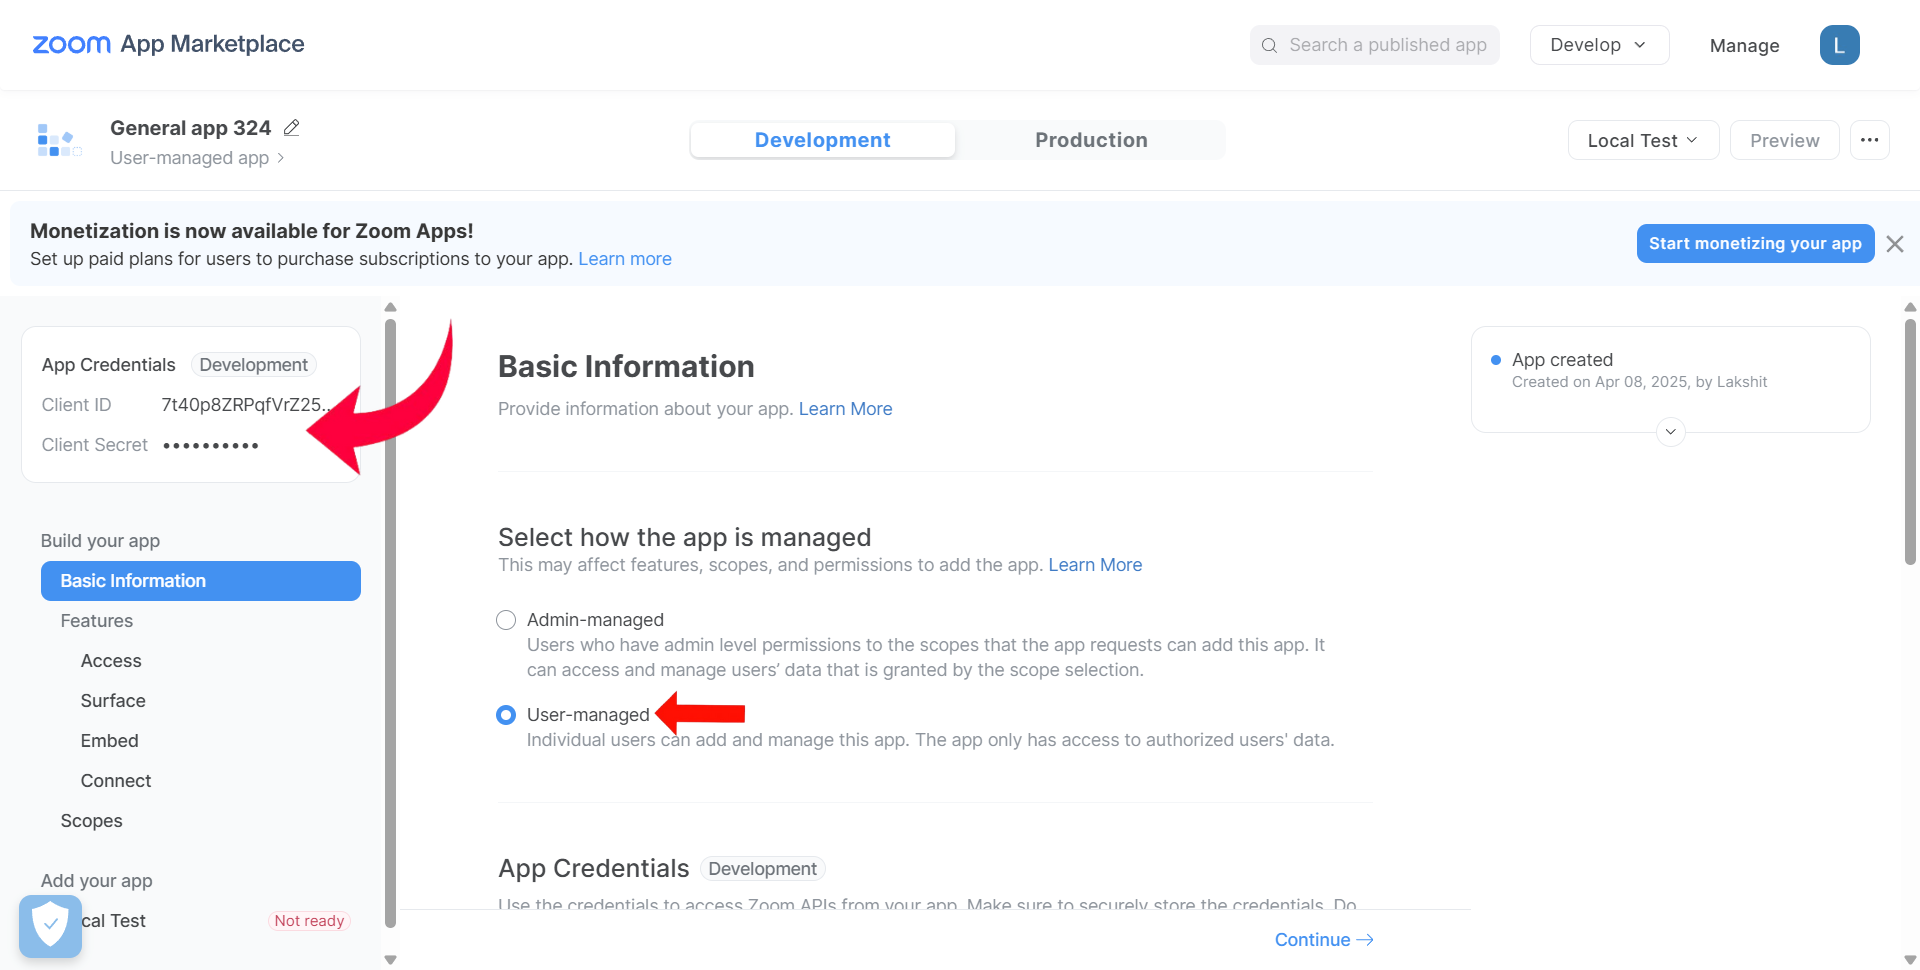Image resolution: width=1920 pixels, height=970 pixels.
Task: Dismiss the monetization banner with X
Action: click(1894, 244)
